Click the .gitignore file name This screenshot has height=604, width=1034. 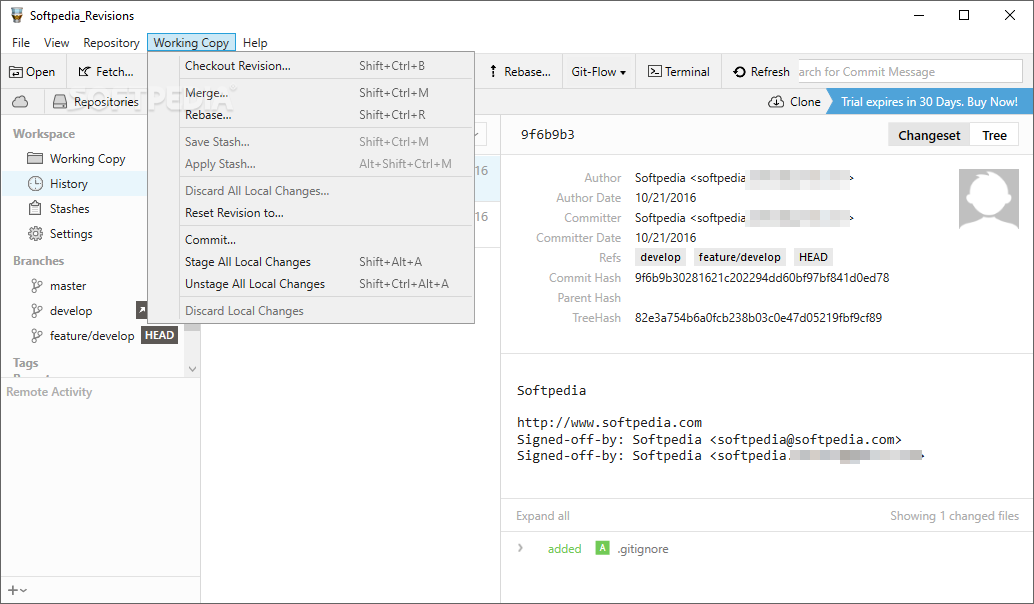pyautogui.click(x=643, y=549)
